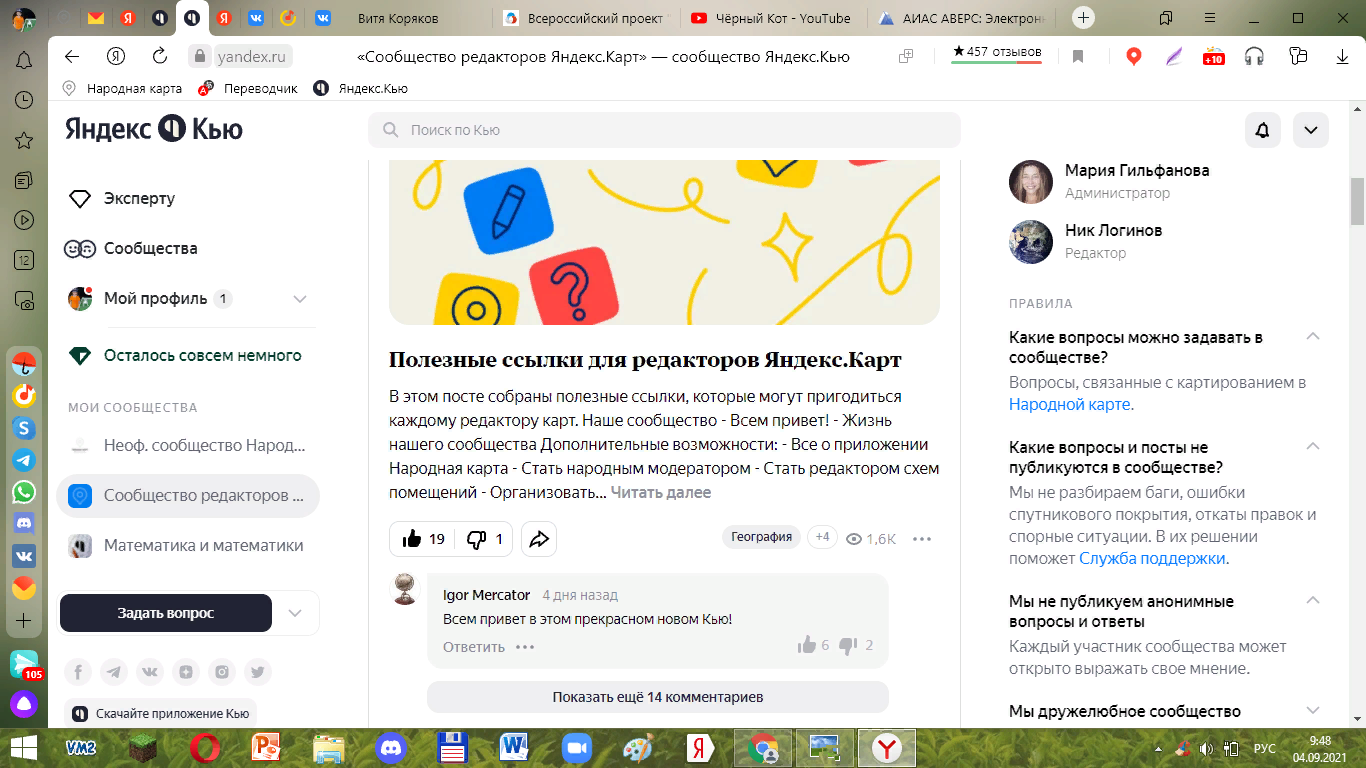The height and width of the screenshot is (768, 1366).
Task: Click the browser back arrow
Action: 71,57
